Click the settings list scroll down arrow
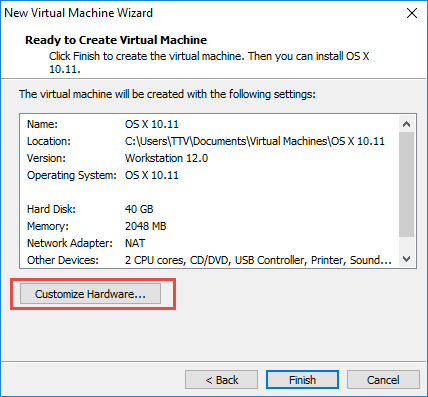Viewport: 428px width, 397px height. [406, 259]
